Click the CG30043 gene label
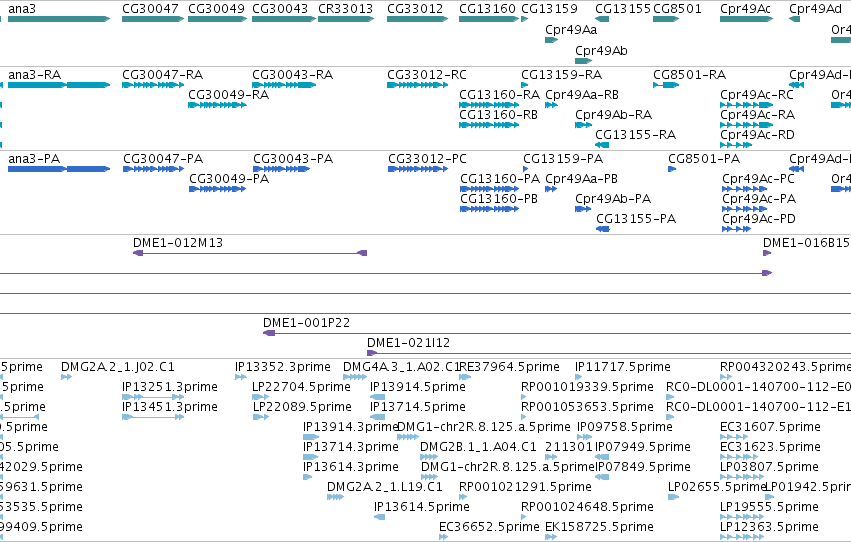Viewport: 851px width, 542px height. (x=280, y=9)
